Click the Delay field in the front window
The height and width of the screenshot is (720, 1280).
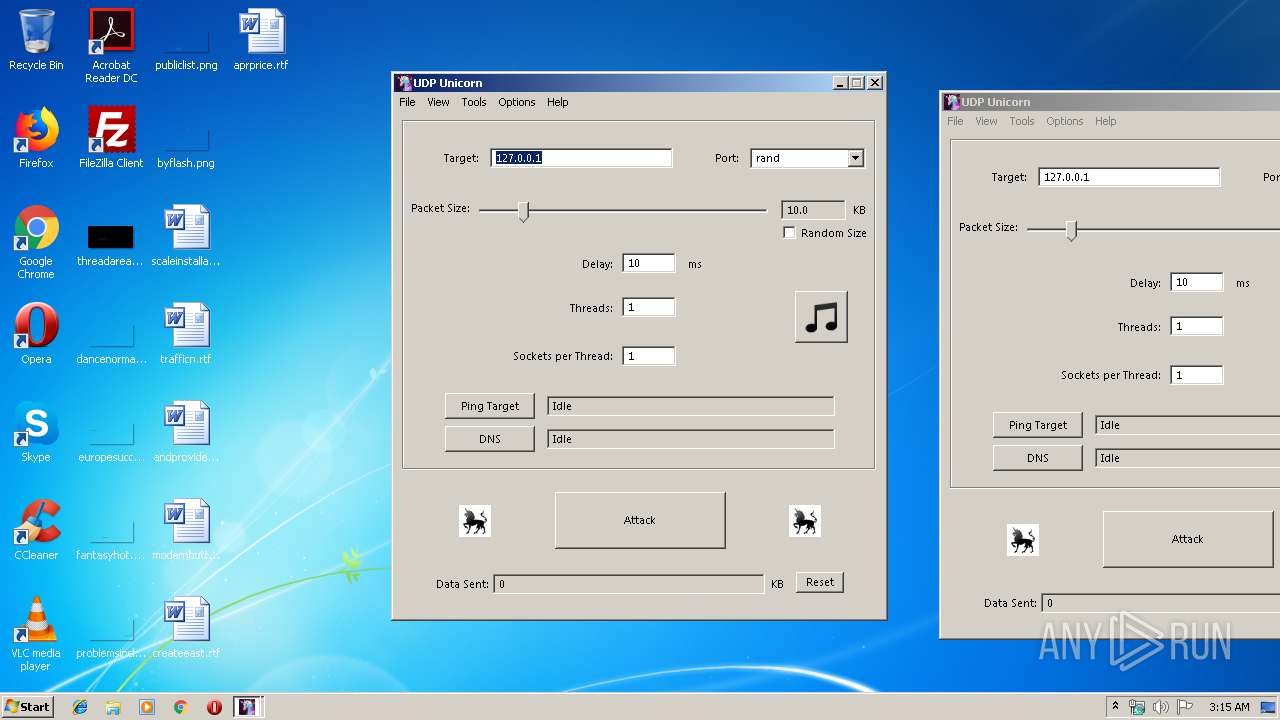click(649, 264)
